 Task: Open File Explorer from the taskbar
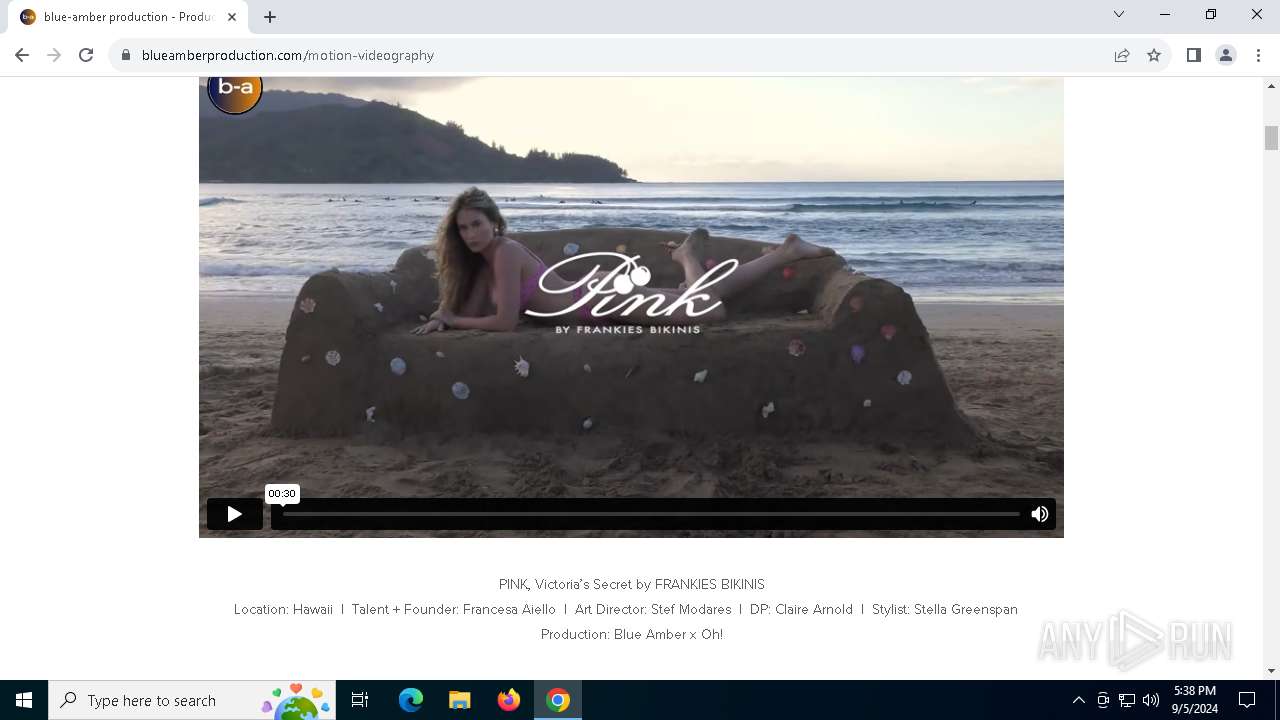[460, 700]
